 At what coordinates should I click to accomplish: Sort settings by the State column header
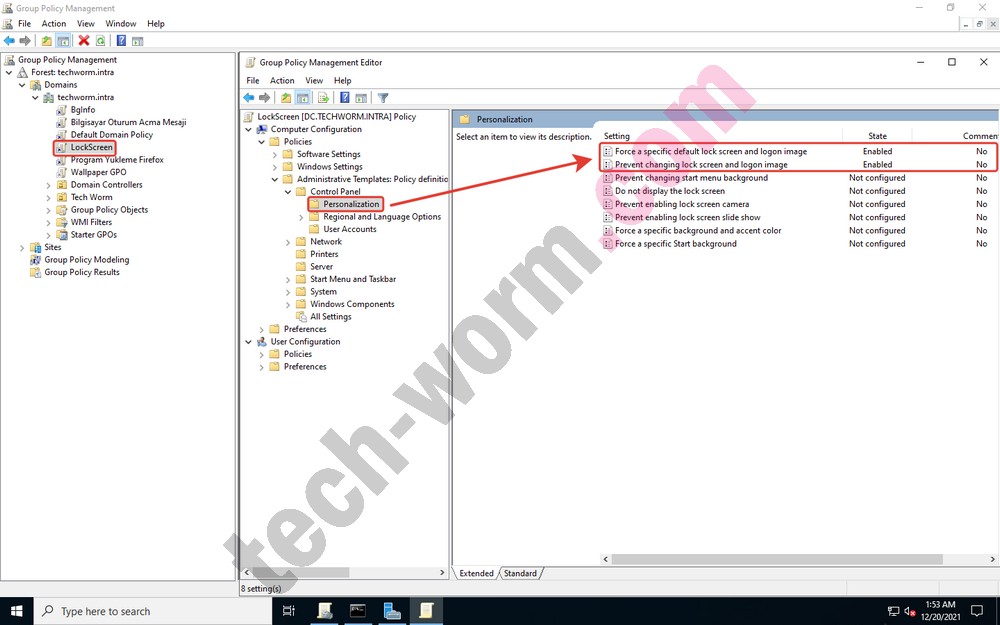pos(877,136)
